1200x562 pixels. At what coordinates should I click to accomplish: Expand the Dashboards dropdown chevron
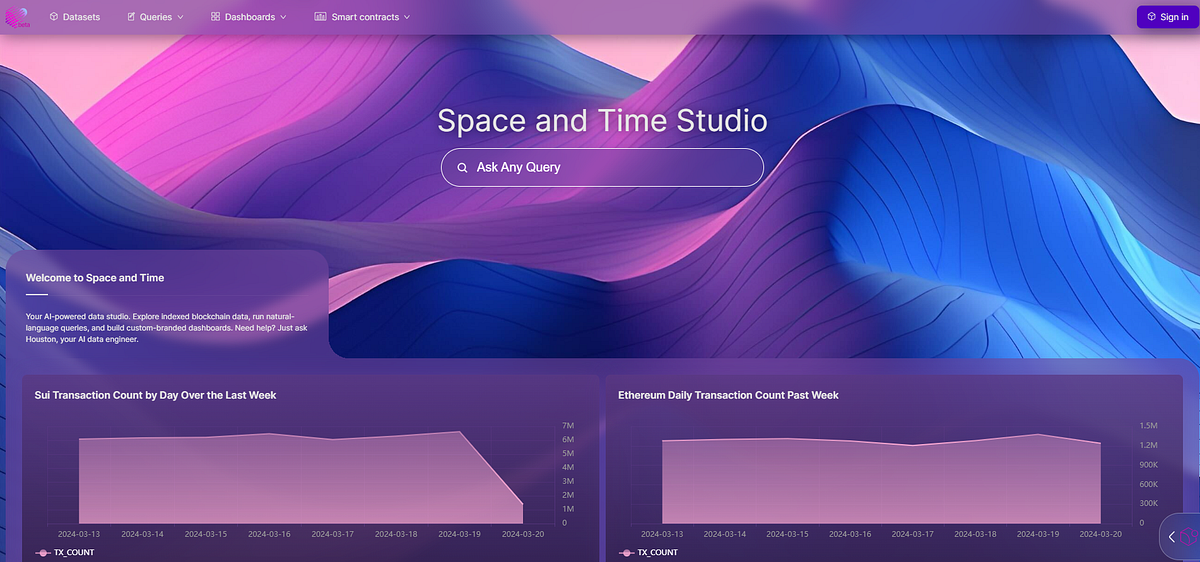point(283,17)
